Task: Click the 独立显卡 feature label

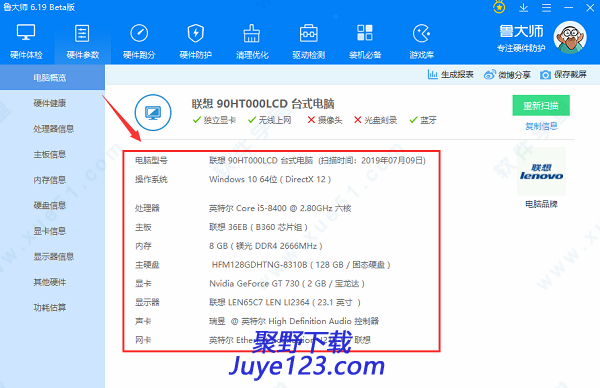Action: click(x=219, y=120)
